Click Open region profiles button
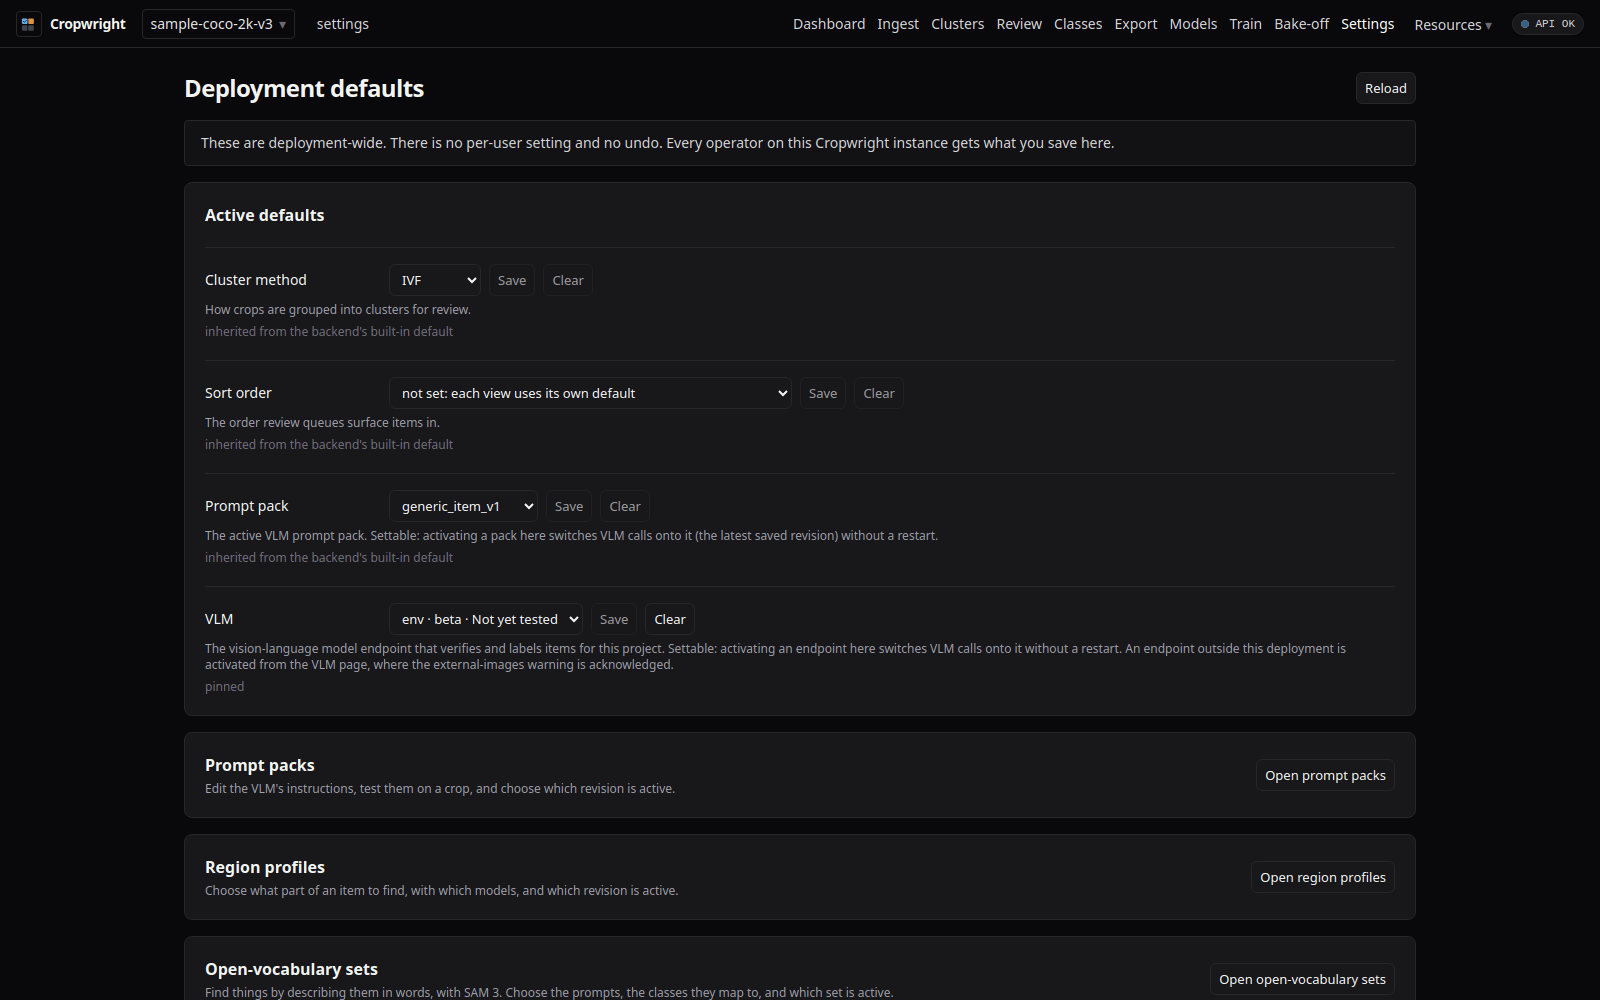The width and height of the screenshot is (1600, 1000). [x=1323, y=878]
